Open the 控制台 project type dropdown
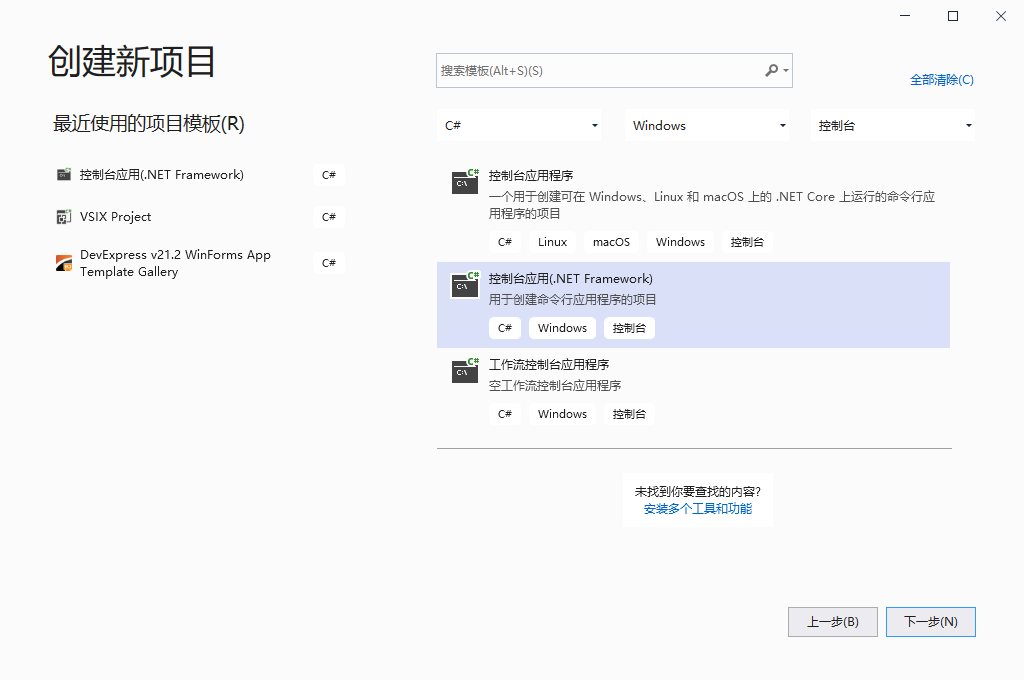Viewport: 1024px width, 680px height. (893, 125)
